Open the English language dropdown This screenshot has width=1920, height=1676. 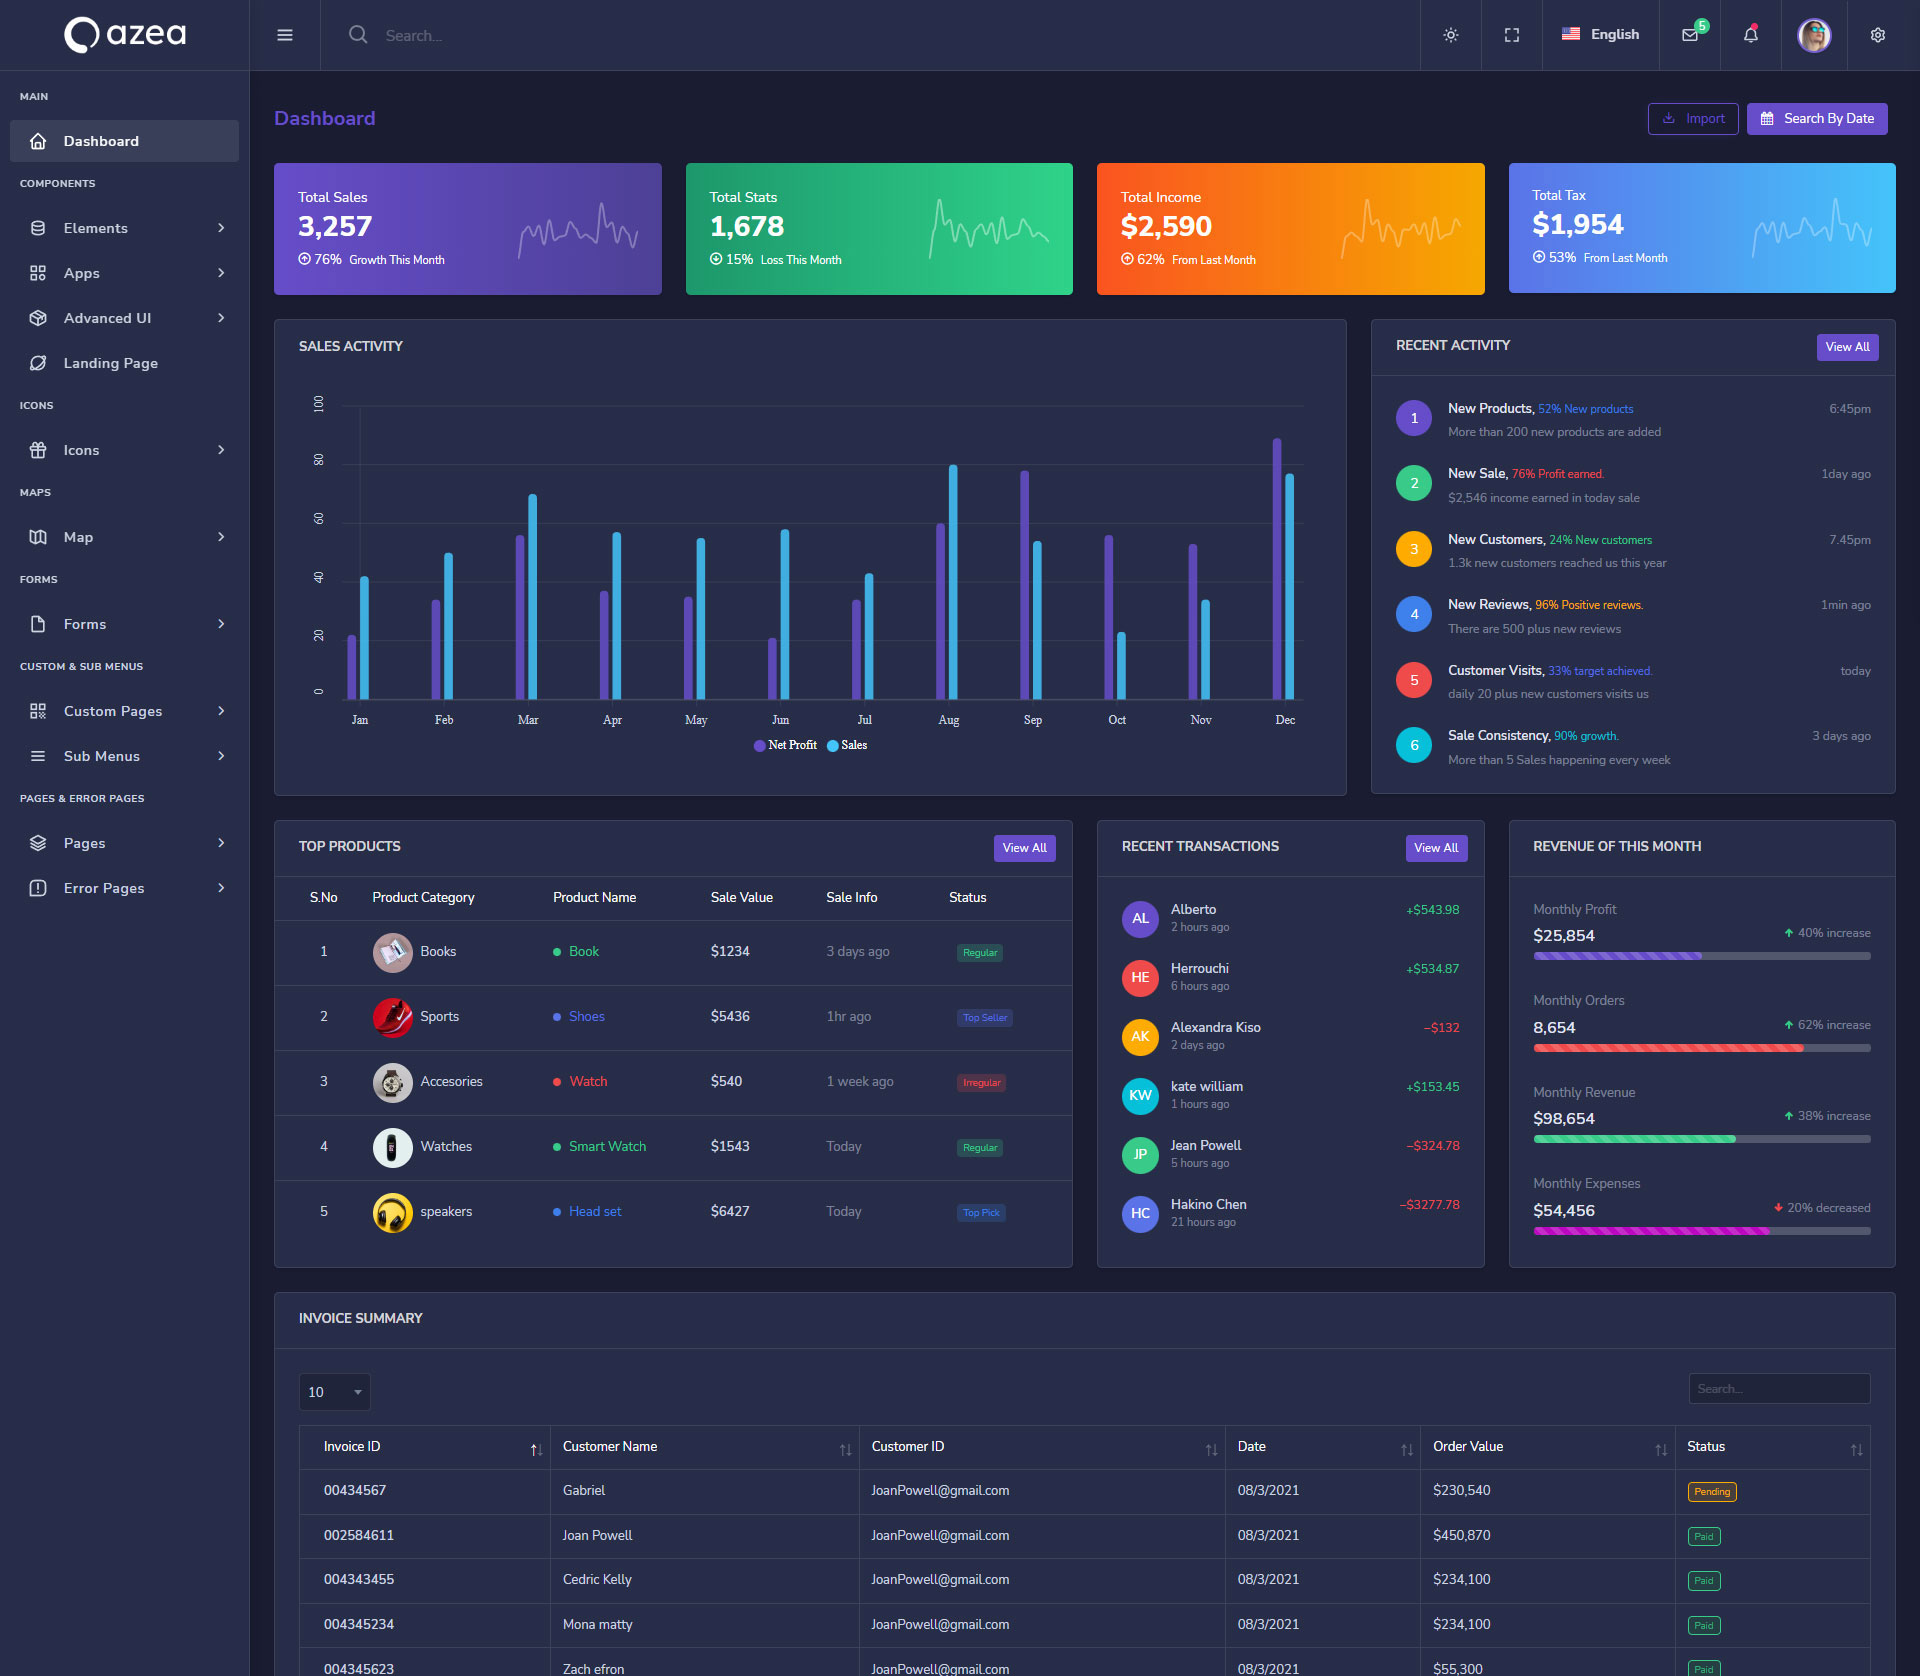(x=1600, y=35)
